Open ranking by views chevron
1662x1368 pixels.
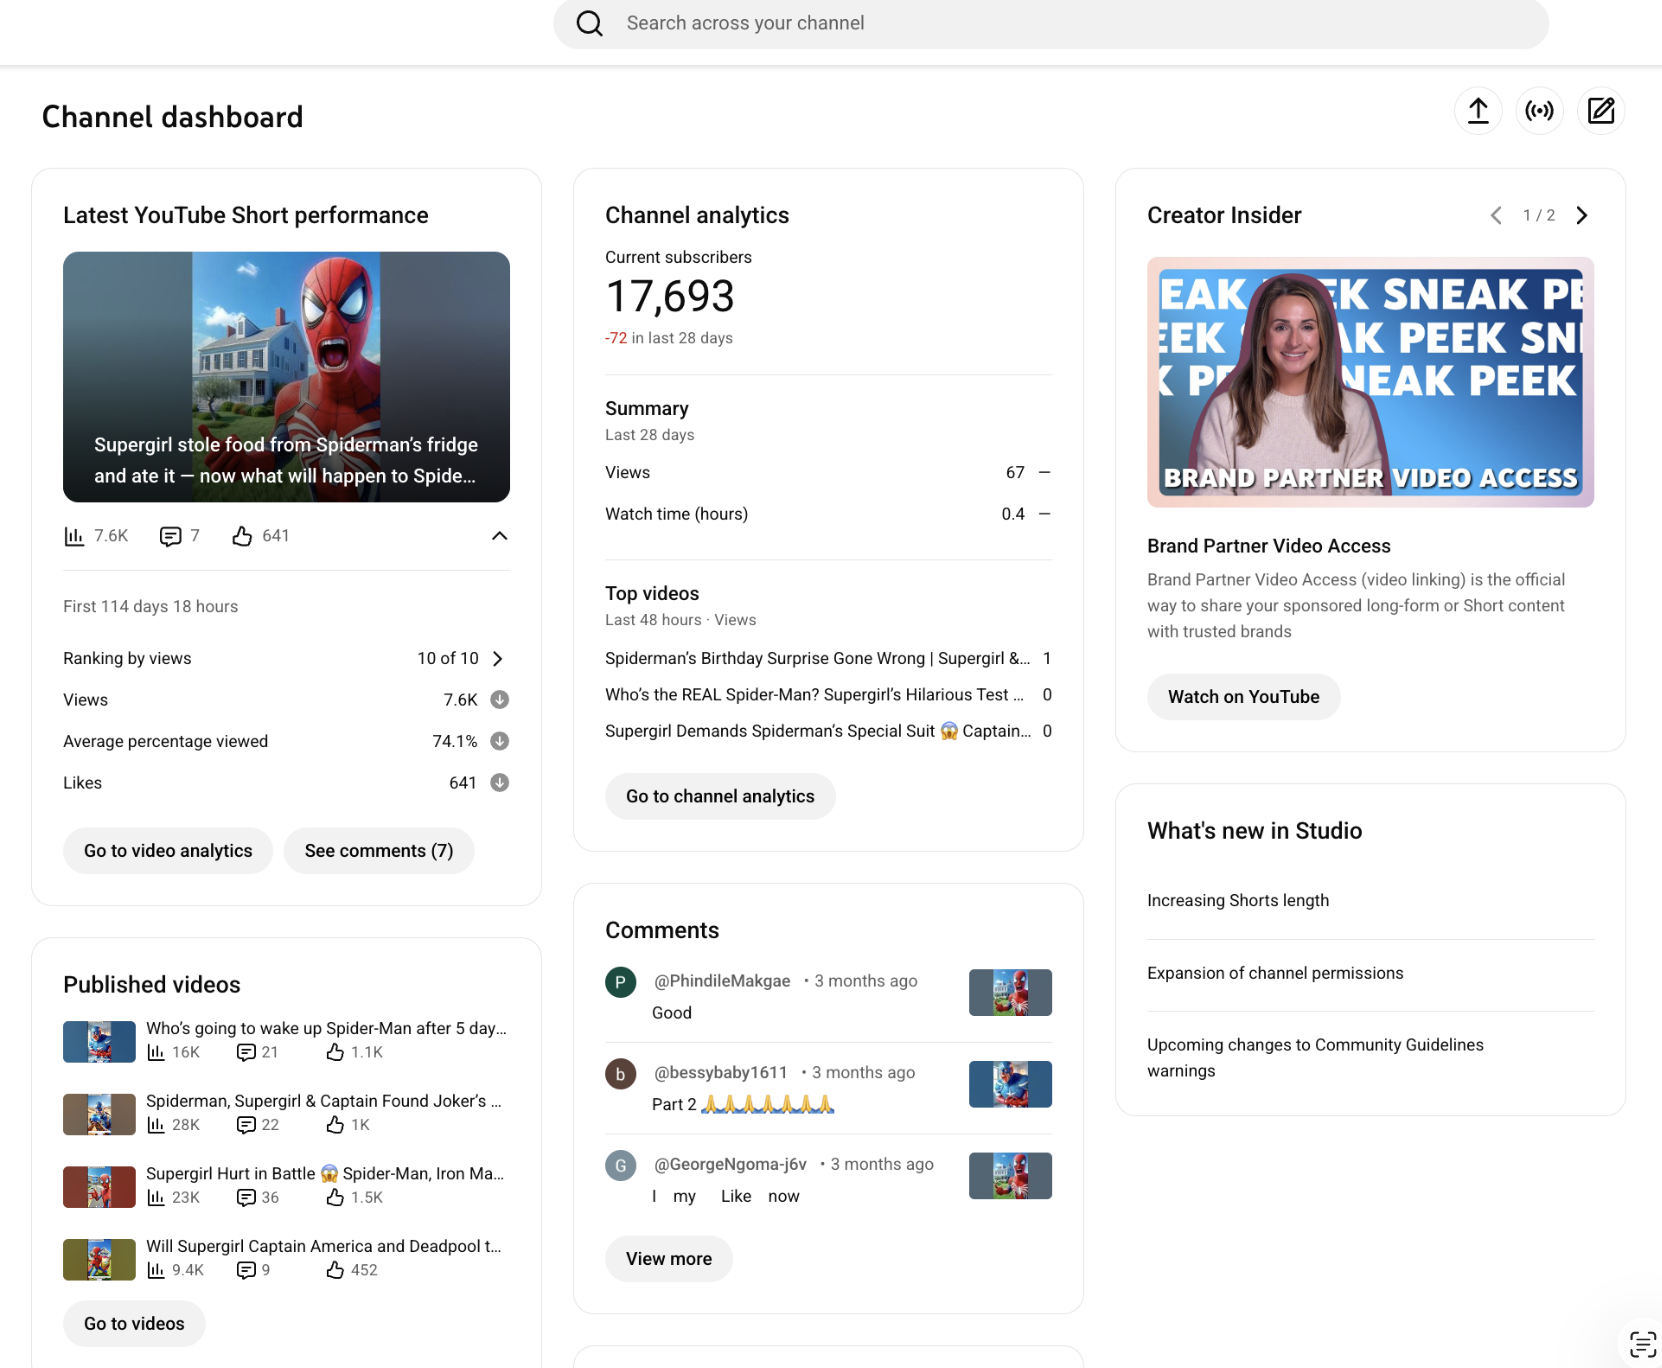point(498,658)
